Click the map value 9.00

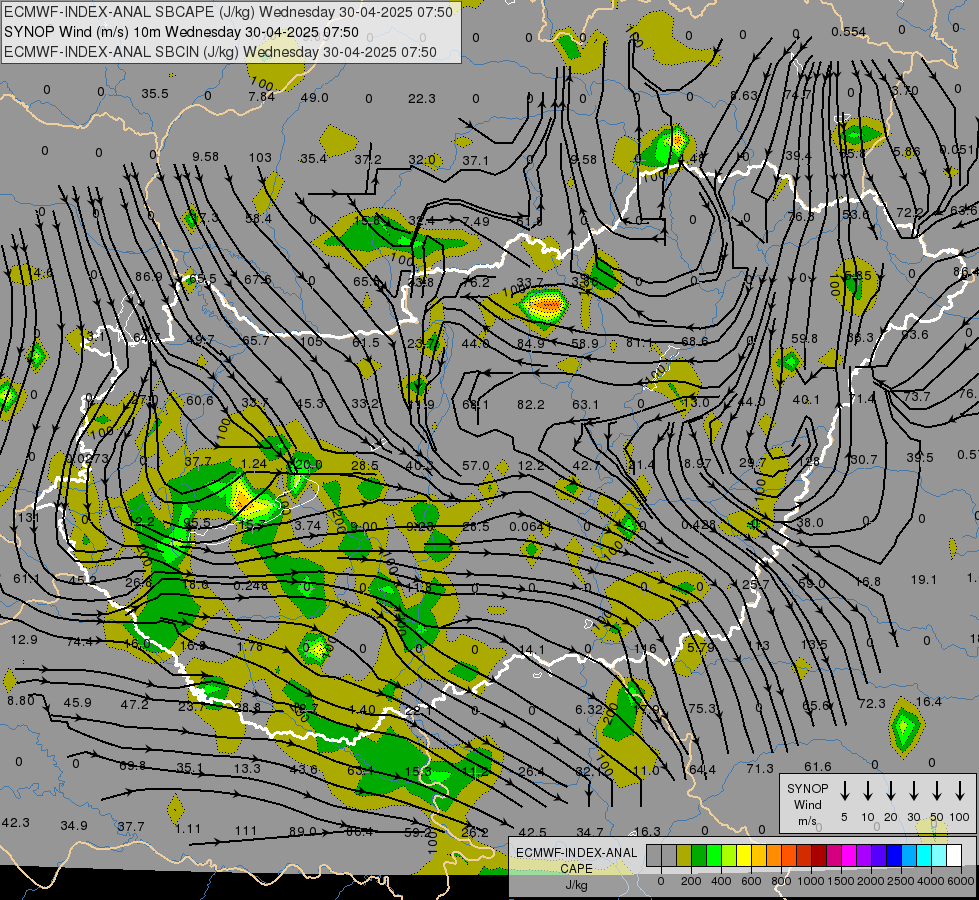363,527
